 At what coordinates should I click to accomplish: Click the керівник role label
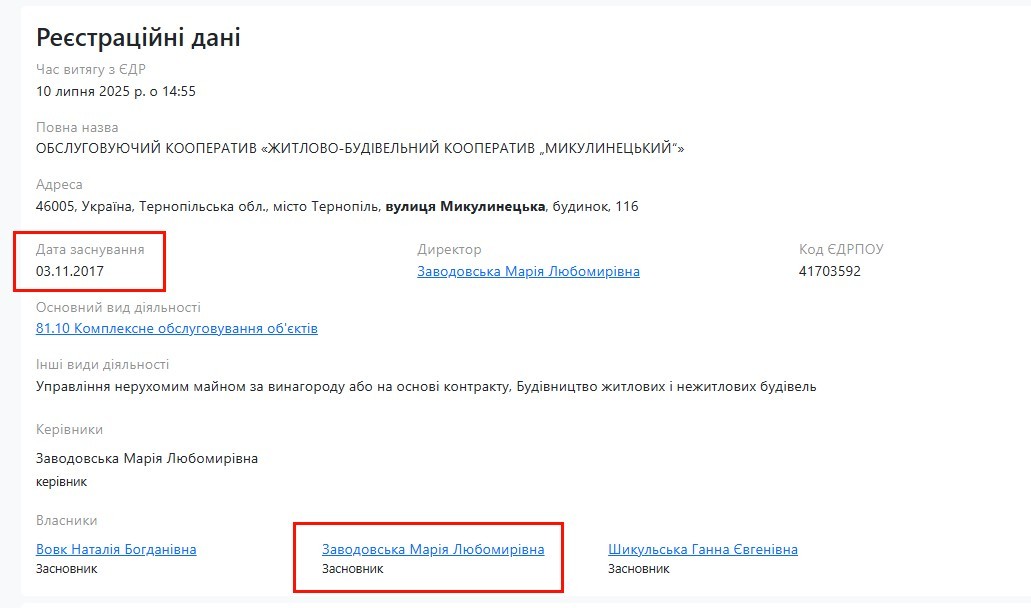pyautogui.click(x=61, y=482)
